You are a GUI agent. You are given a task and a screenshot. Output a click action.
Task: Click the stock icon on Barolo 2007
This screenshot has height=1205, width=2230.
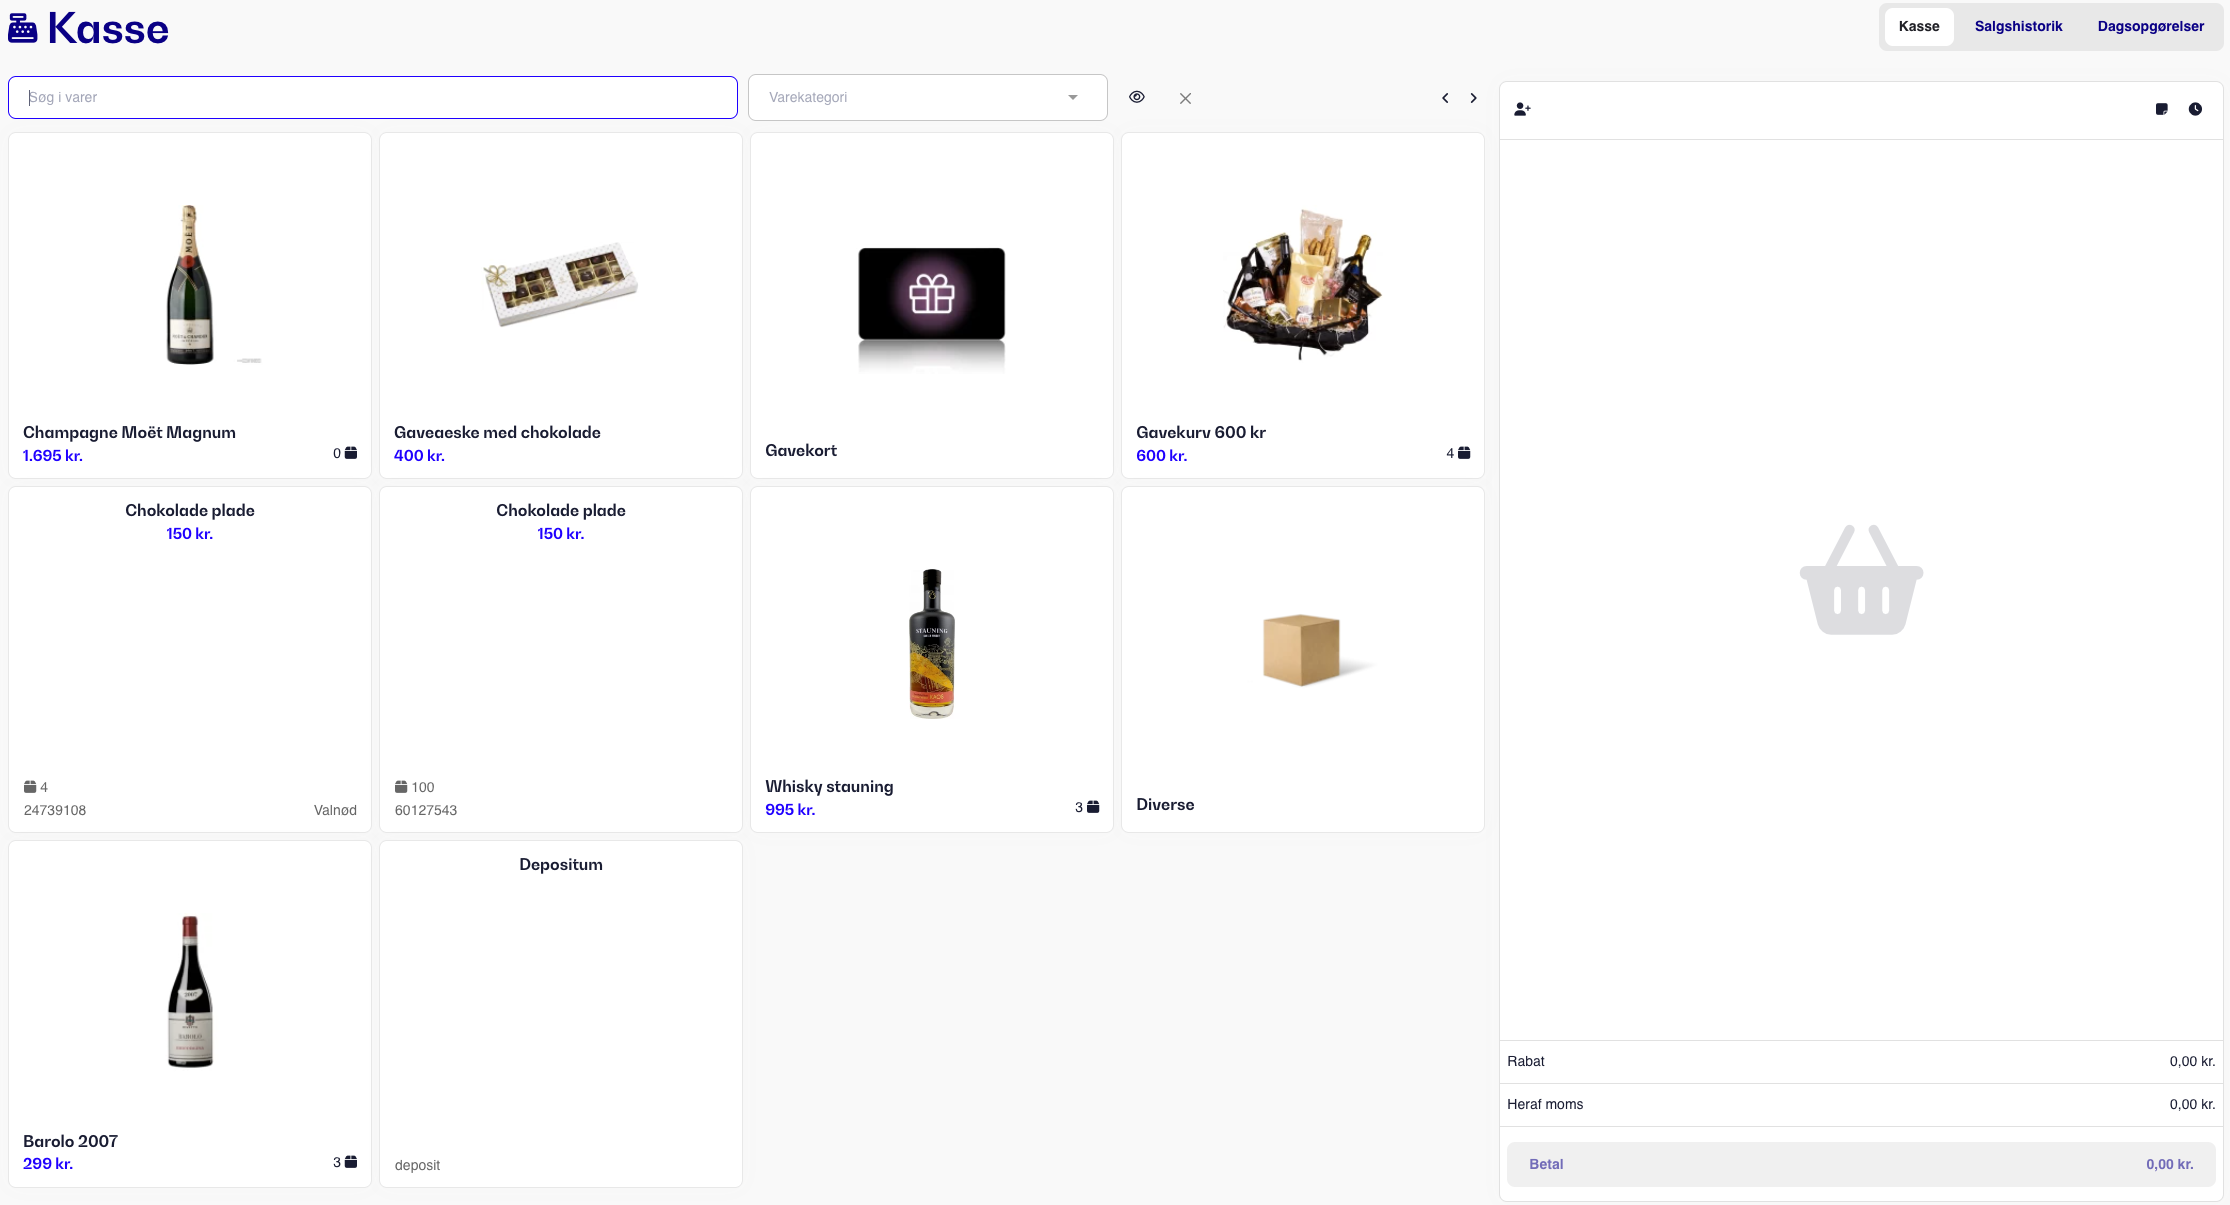(x=351, y=1162)
